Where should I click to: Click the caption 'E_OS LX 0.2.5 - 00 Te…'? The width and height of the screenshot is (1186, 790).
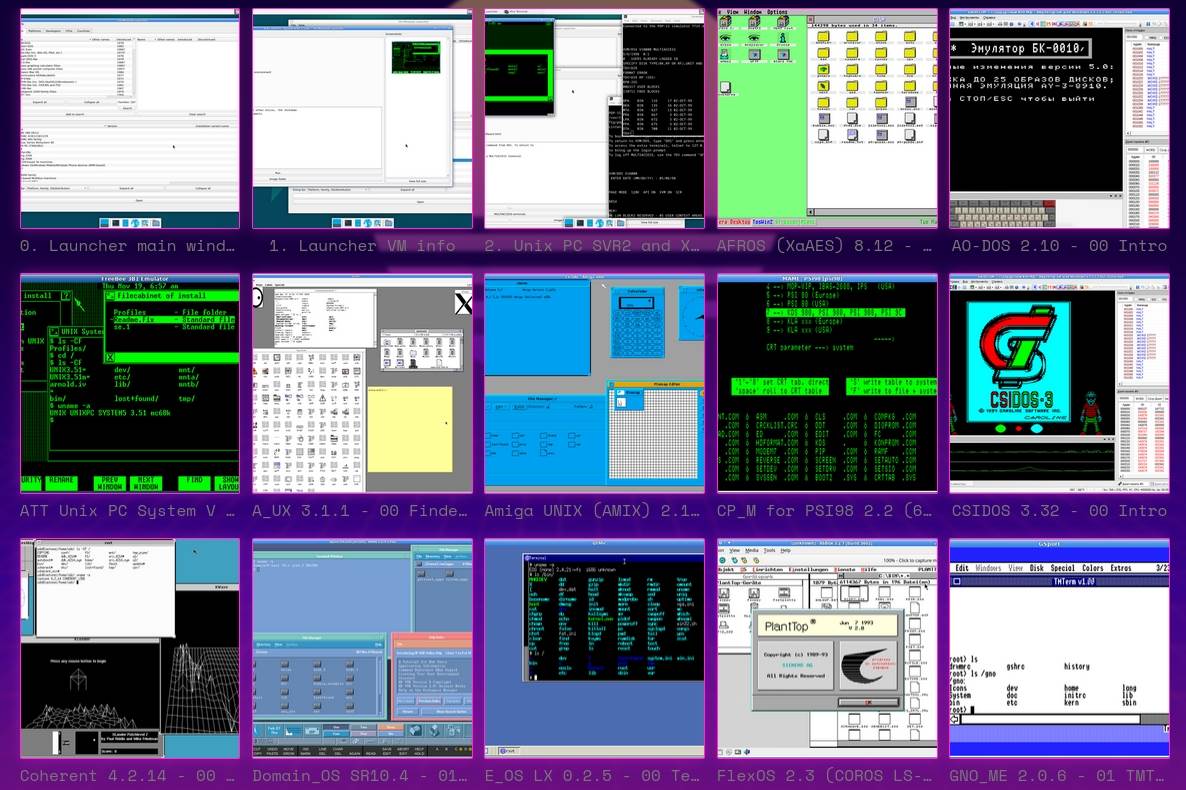click(x=592, y=776)
